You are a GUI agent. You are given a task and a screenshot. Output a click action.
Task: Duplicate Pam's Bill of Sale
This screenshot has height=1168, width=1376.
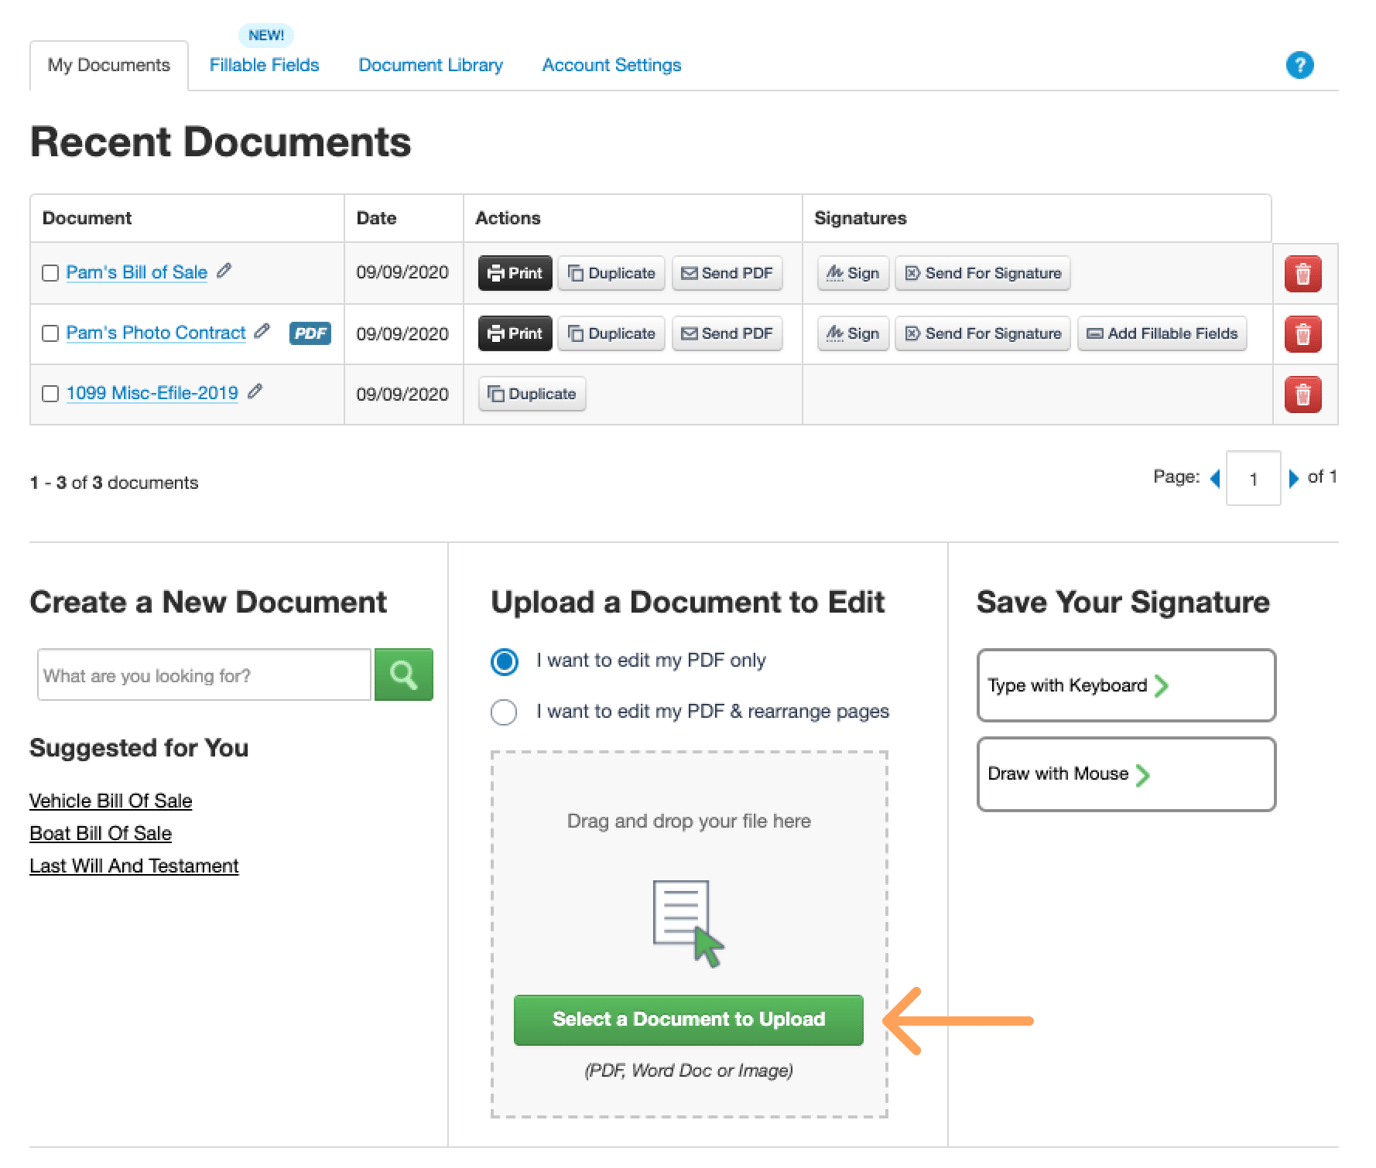(611, 273)
